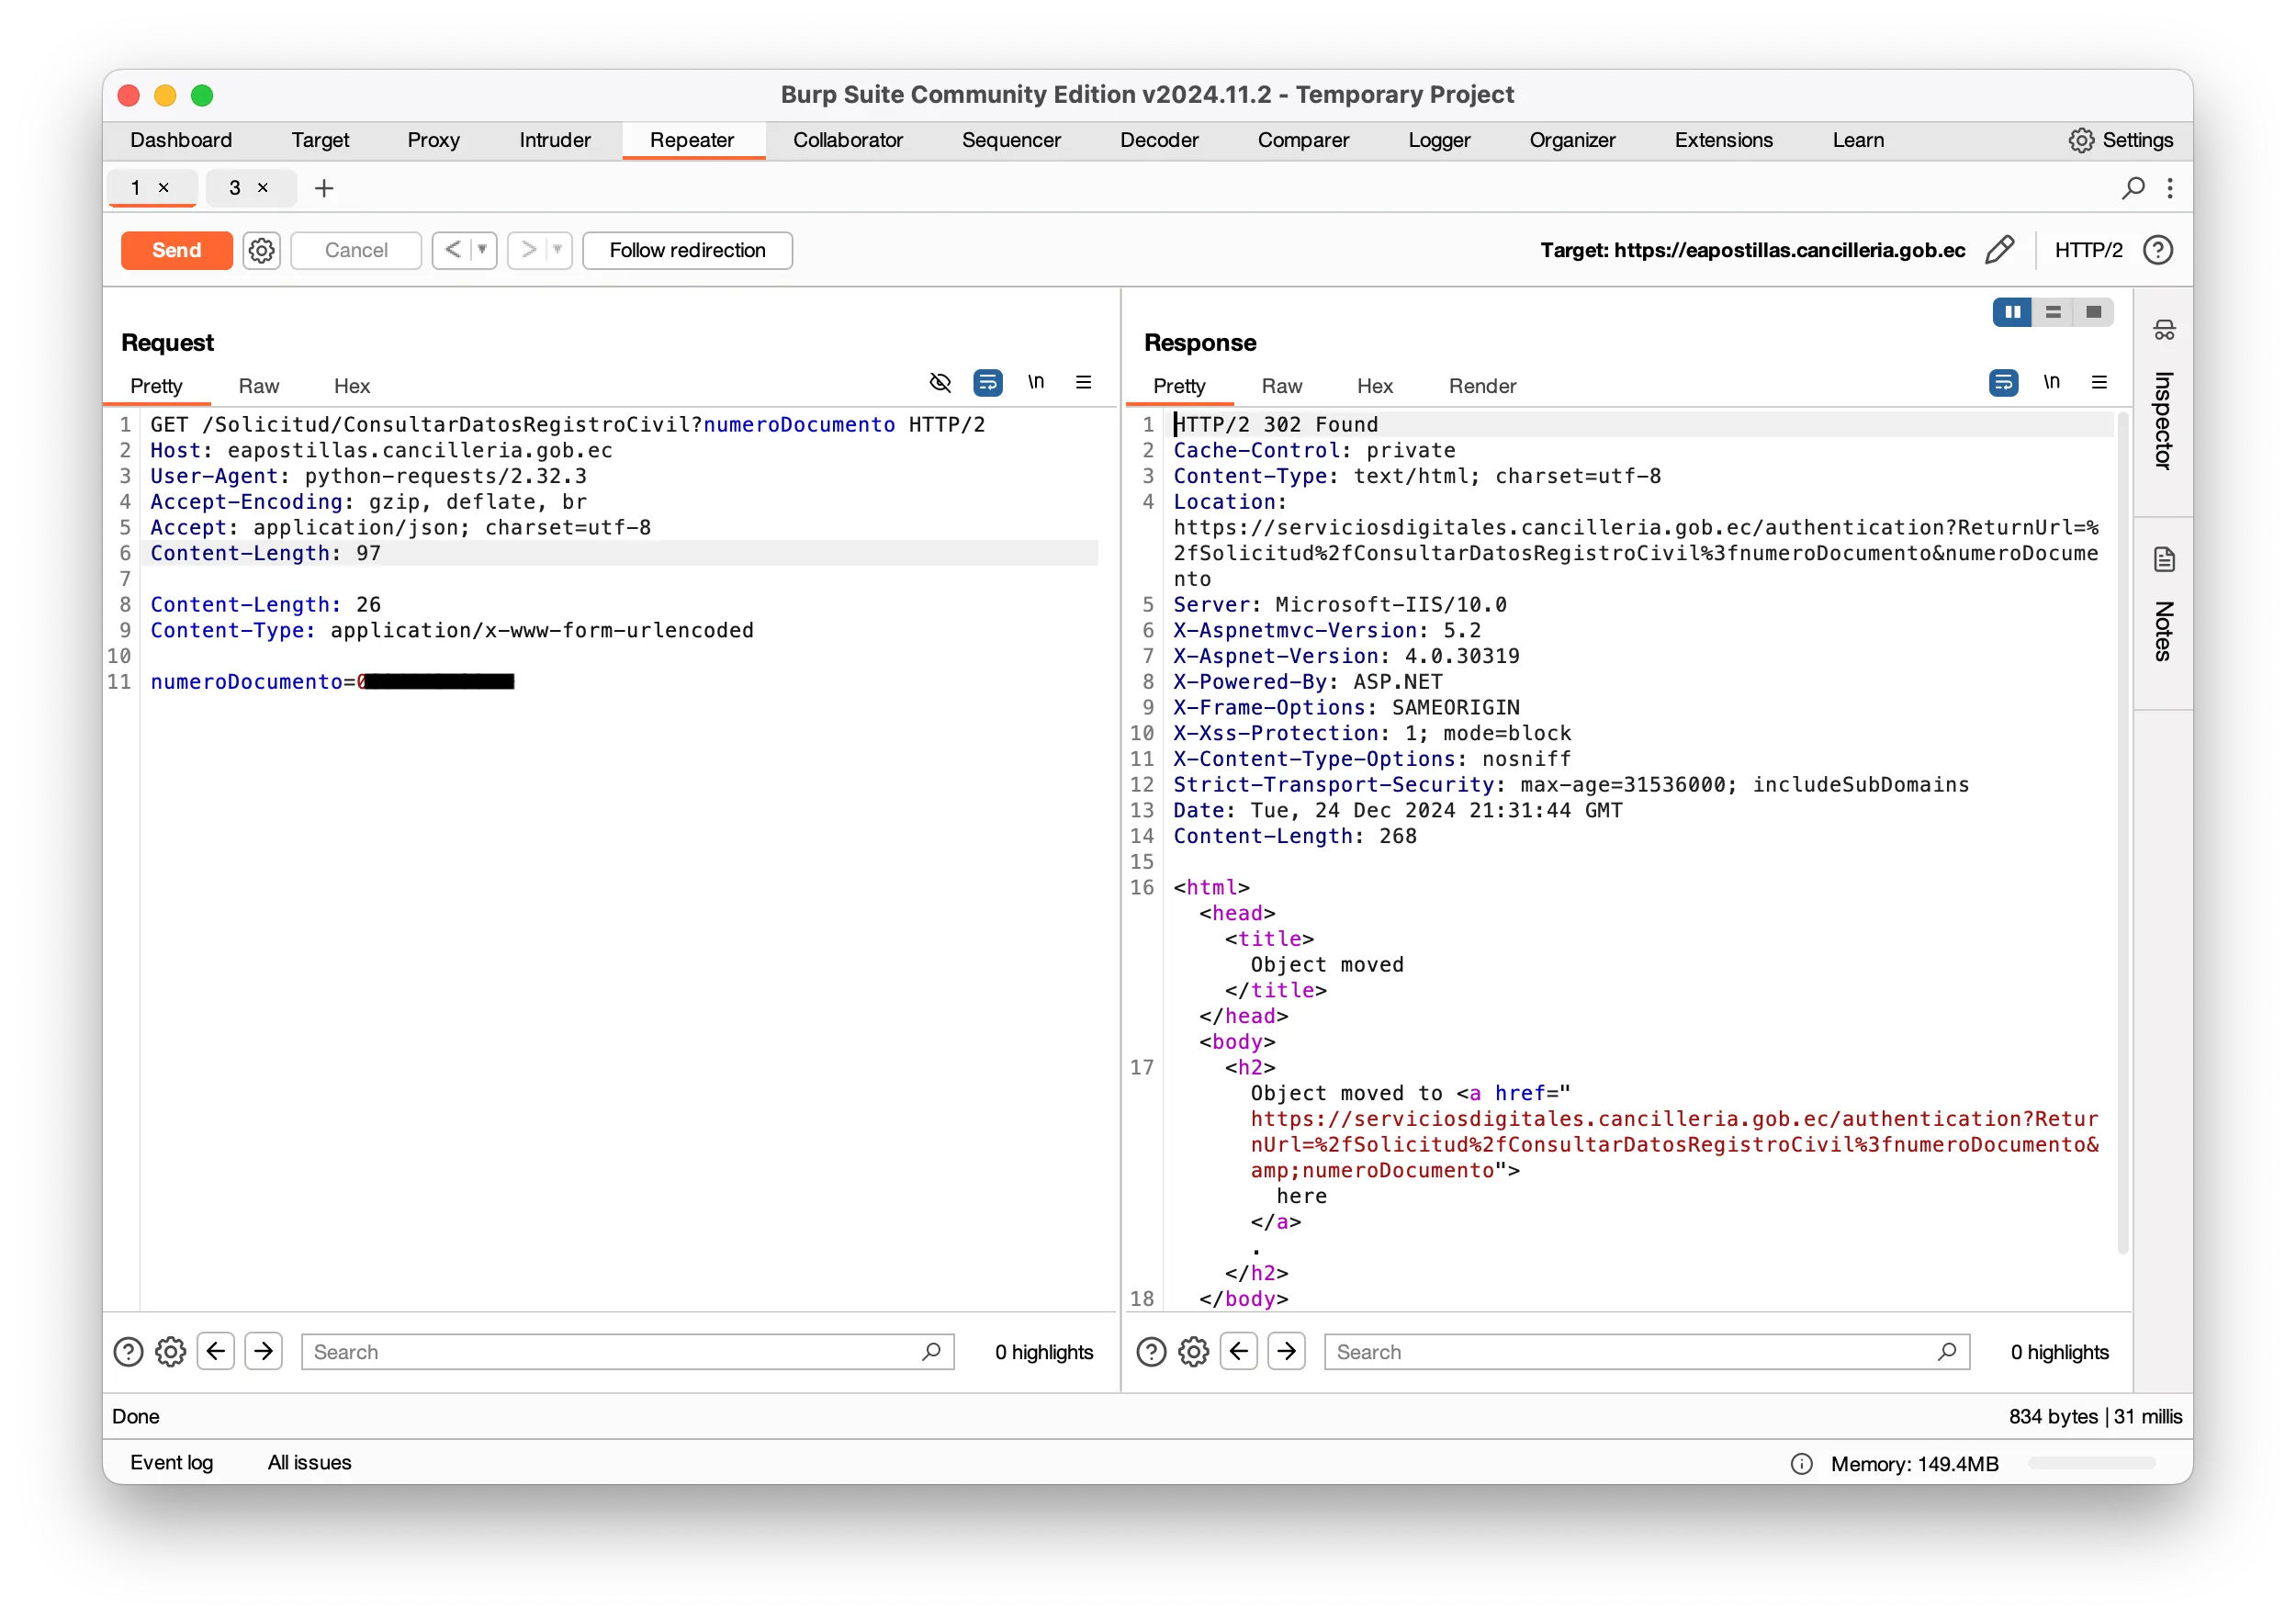Go to previous request search match
Screen dimensions: 2296x1620
click(x=216, y=1352)
